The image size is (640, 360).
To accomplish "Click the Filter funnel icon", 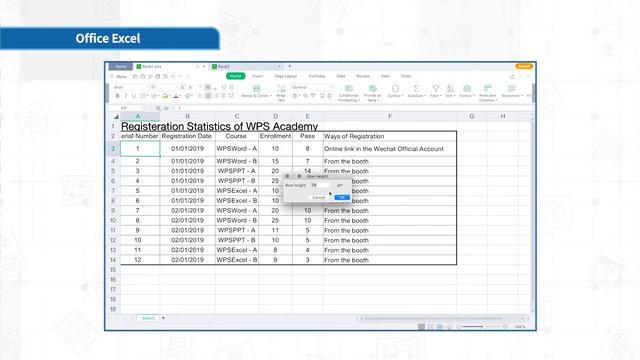I will click(x=436, y=88).
